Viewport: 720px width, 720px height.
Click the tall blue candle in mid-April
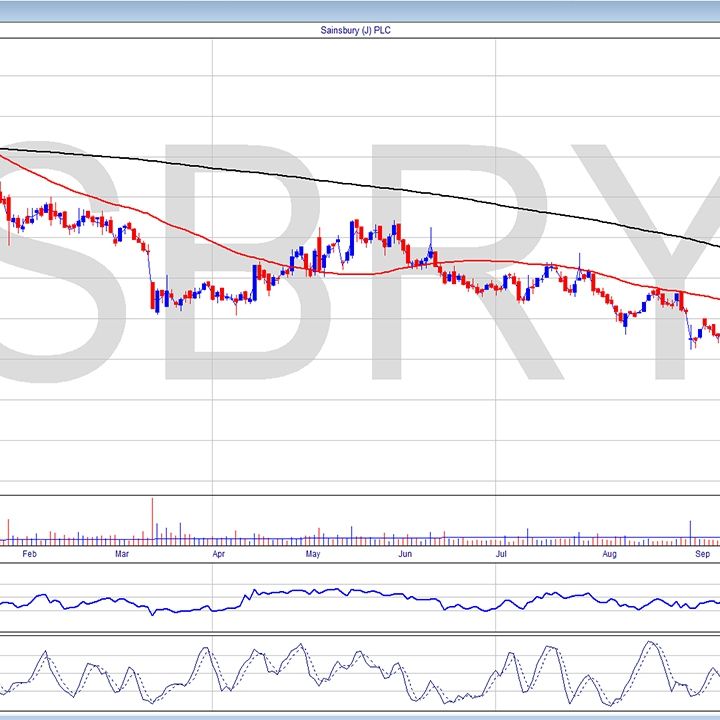pyautogui.click(x=255, y=282)
